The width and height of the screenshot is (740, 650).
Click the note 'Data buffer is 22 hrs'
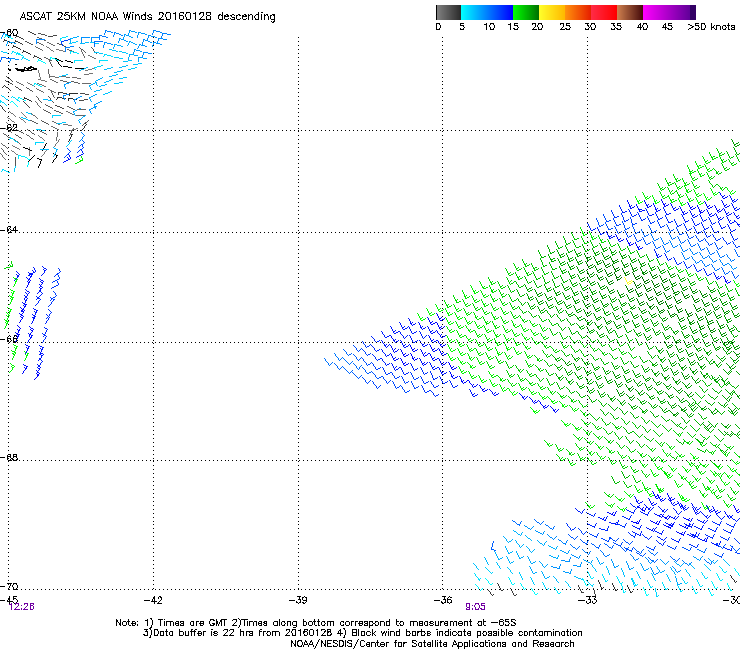(204, 633)
